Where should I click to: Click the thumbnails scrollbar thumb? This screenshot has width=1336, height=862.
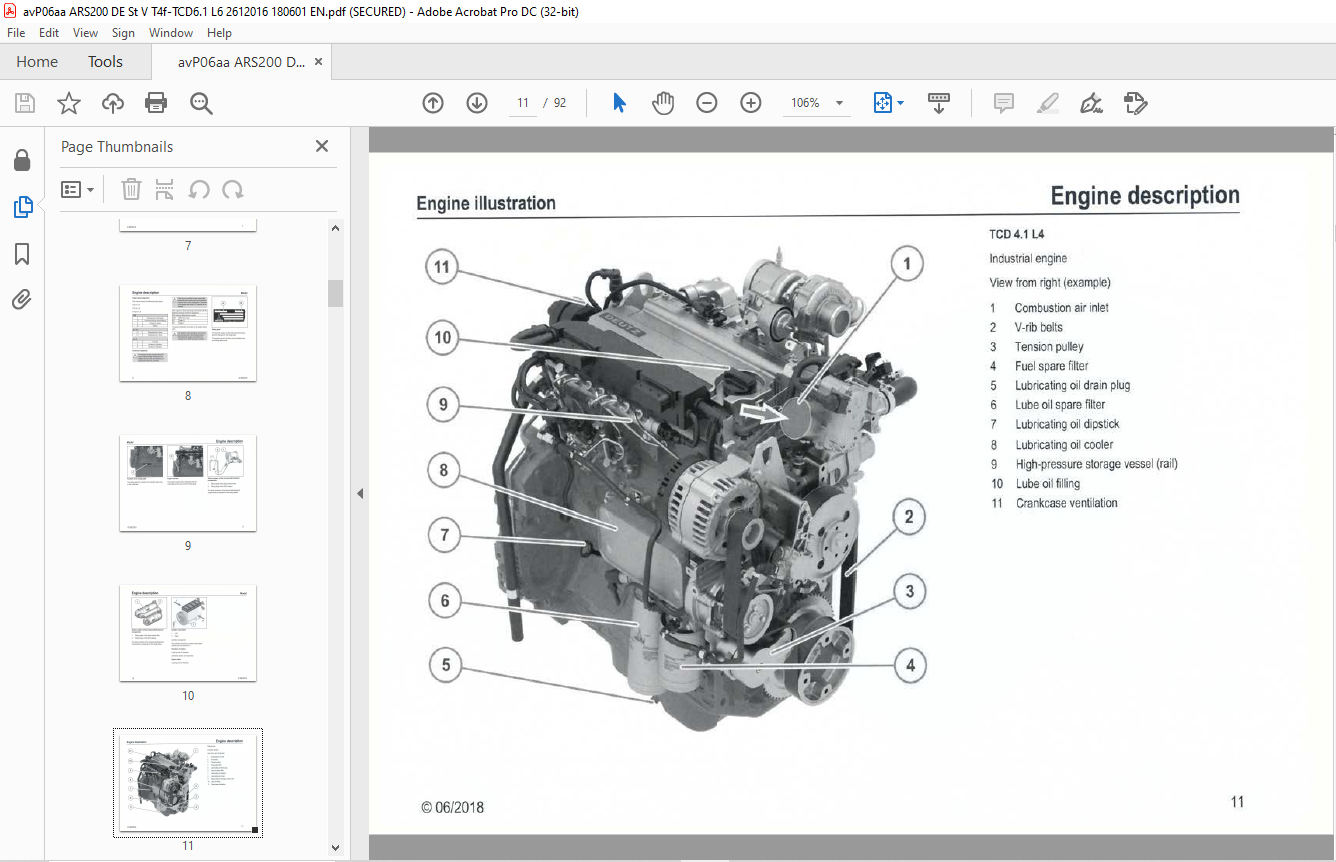(335, 293)
